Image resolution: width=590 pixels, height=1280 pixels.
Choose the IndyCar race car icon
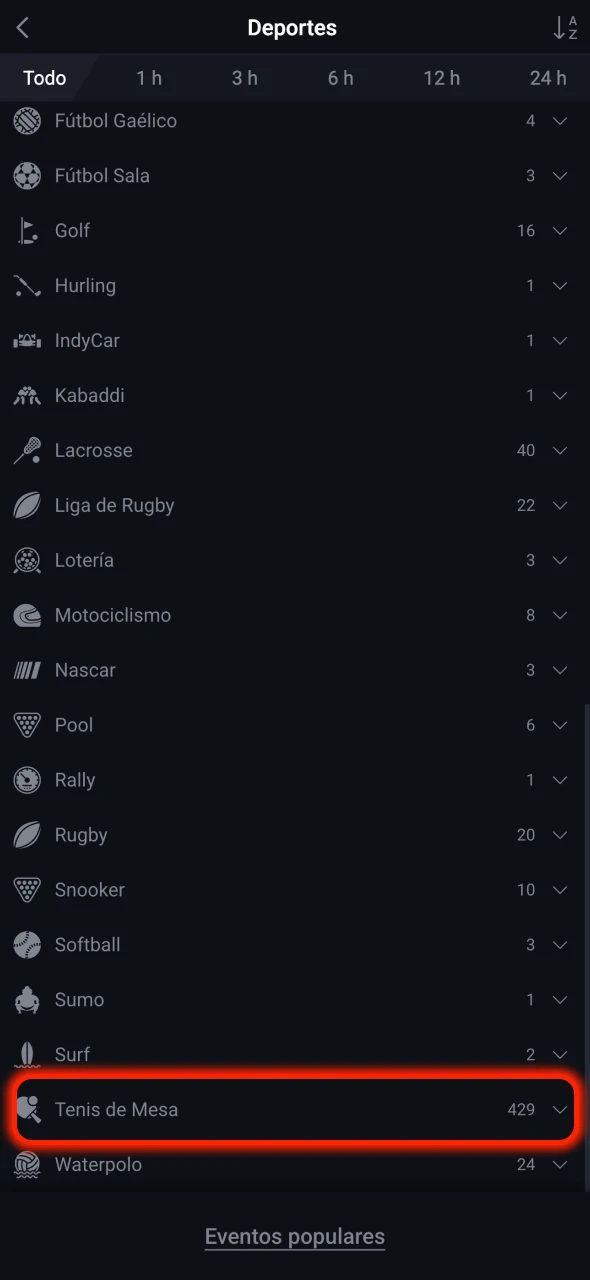[x=27, y=341]
